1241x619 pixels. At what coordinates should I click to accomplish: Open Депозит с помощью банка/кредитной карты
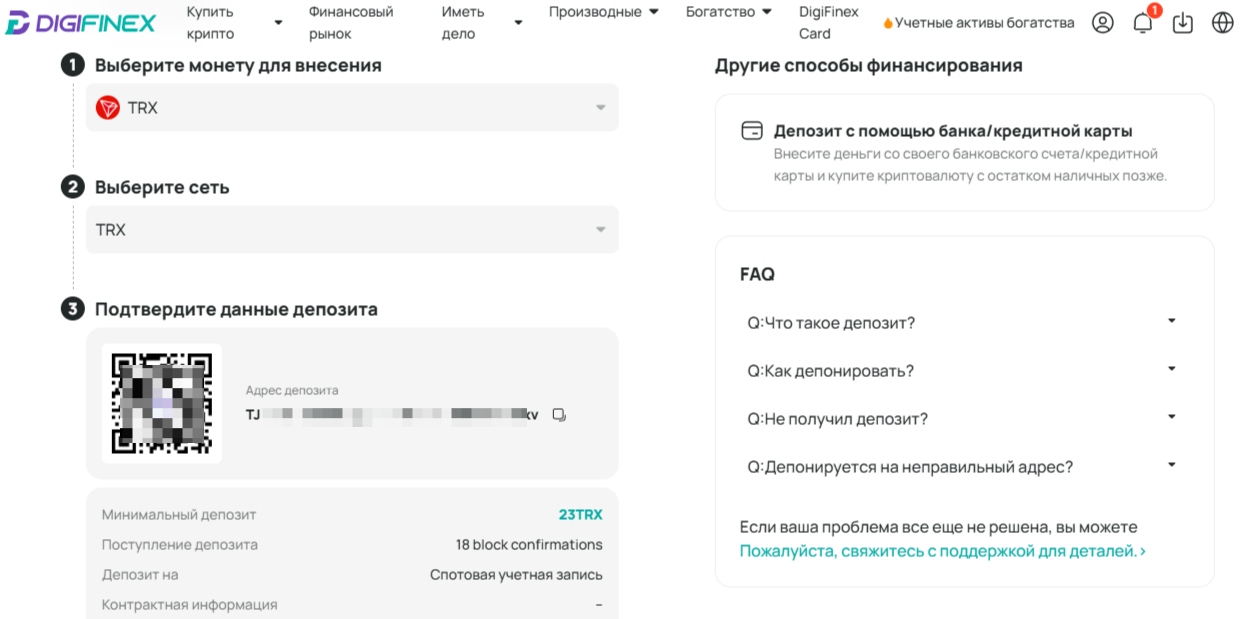[x=964, y=152]
